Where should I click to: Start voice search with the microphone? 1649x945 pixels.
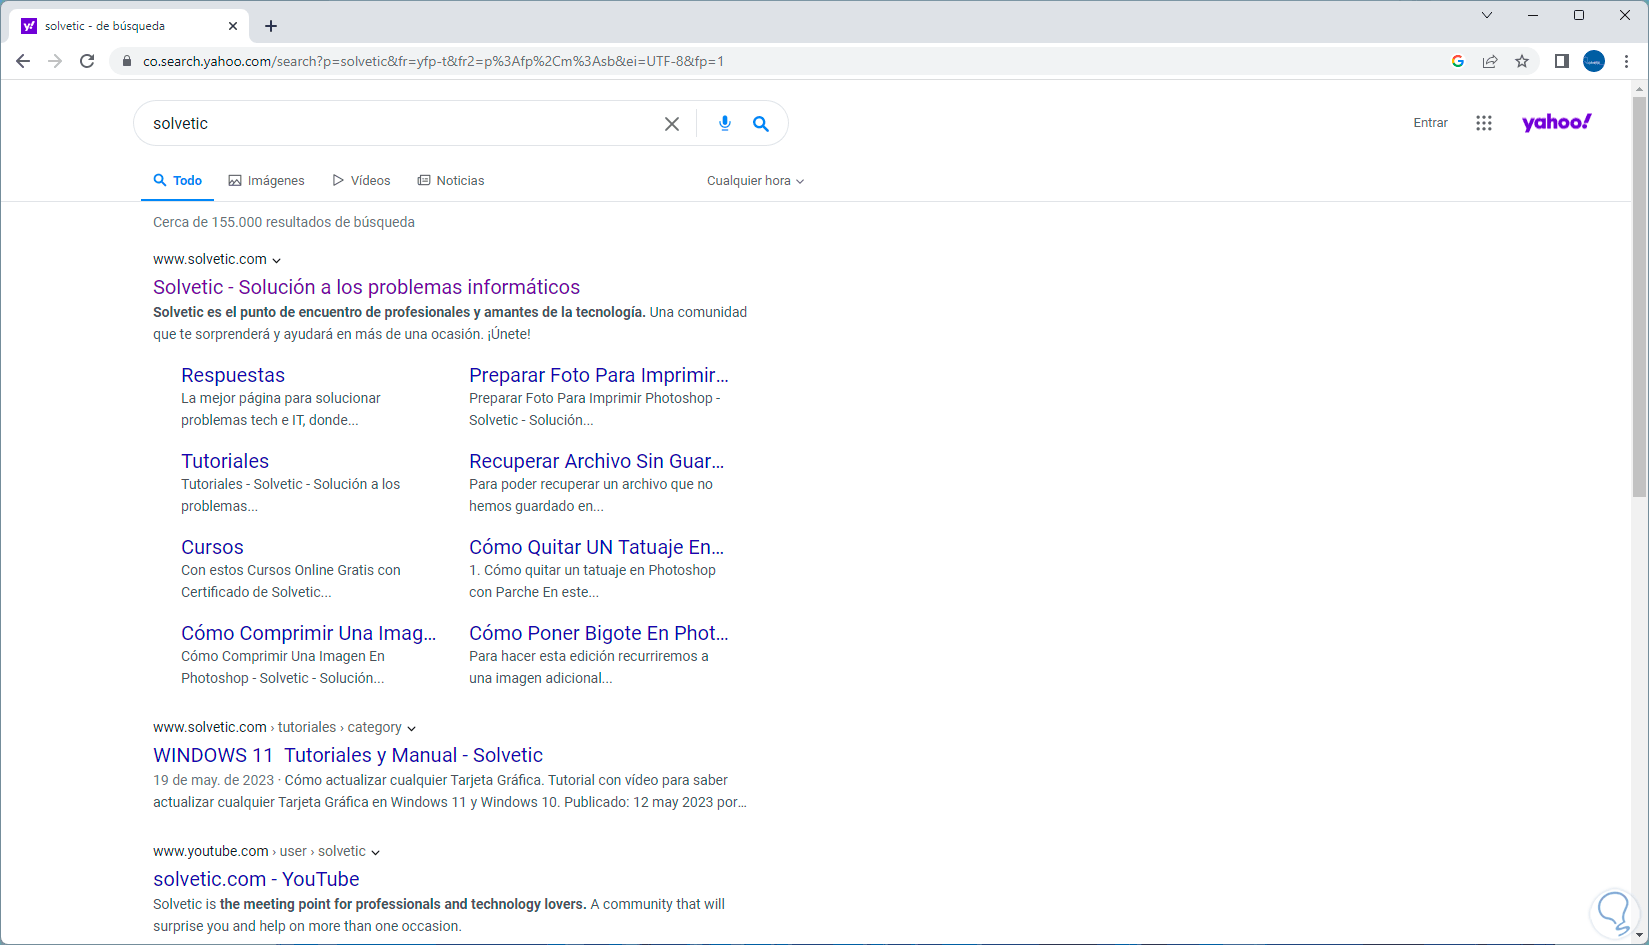coord(725,123)
